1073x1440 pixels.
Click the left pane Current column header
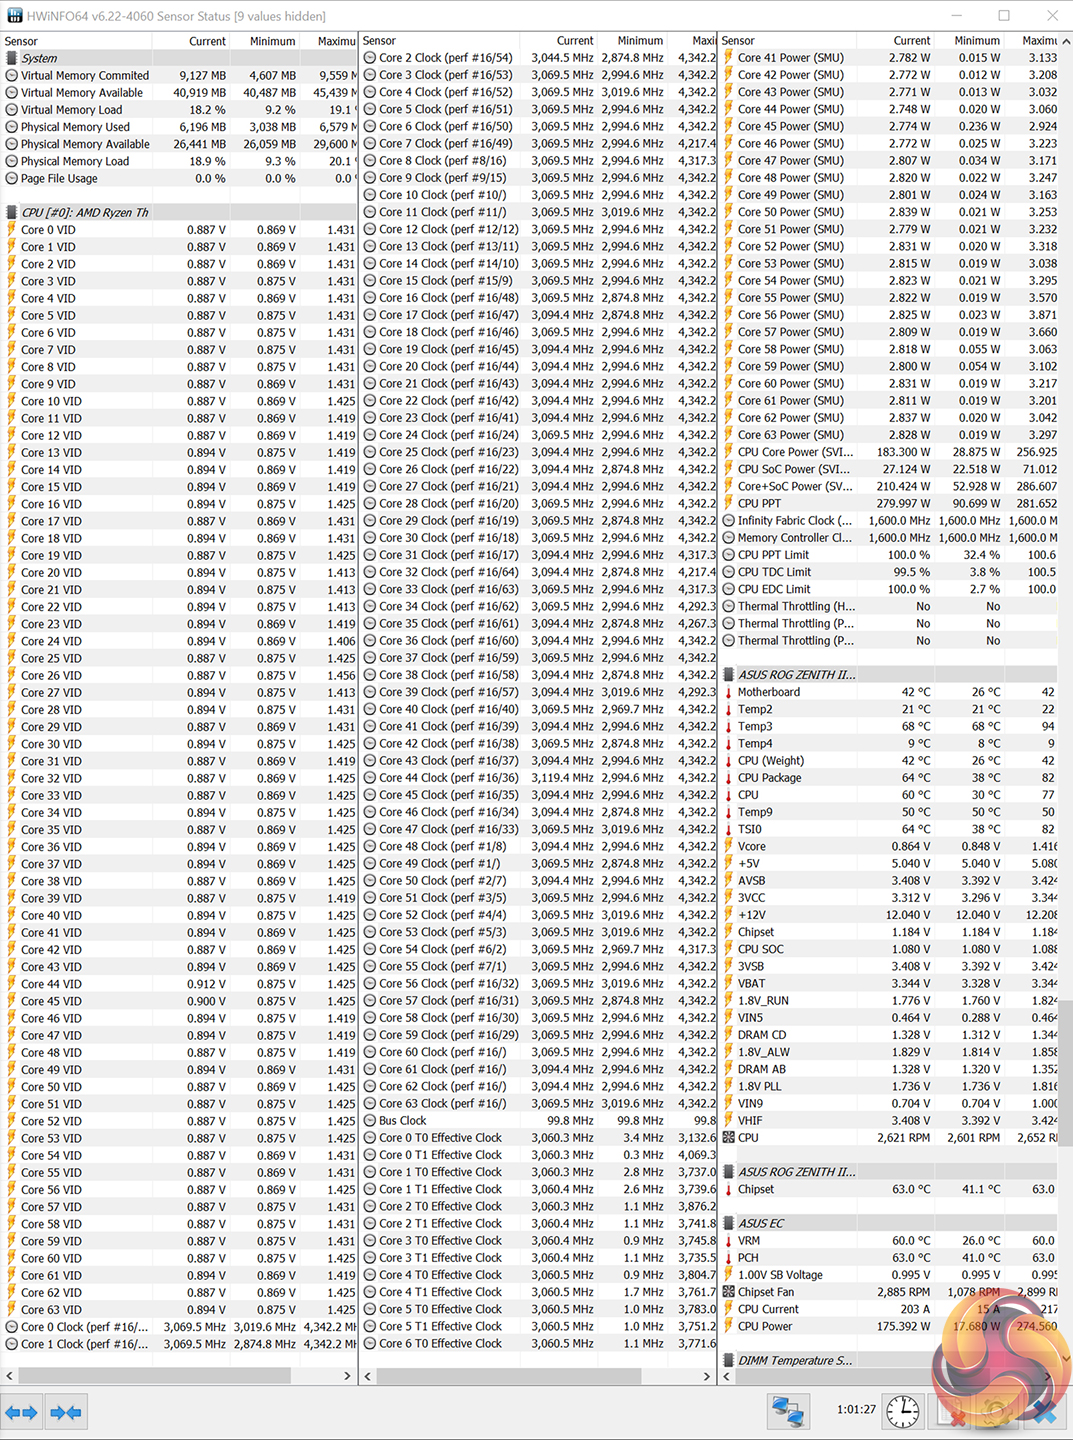tap(191, 41)
